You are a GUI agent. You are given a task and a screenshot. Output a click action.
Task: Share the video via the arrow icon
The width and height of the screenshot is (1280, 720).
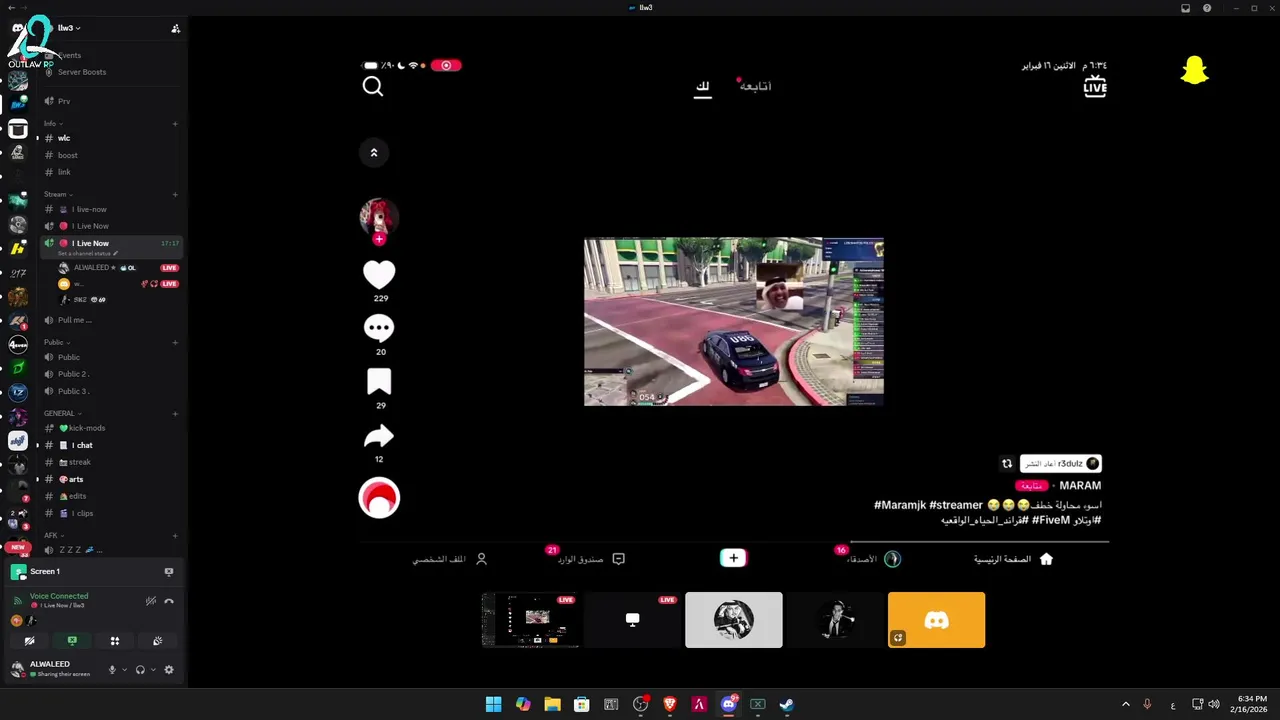pyautogui.click(x=379, y=436)
